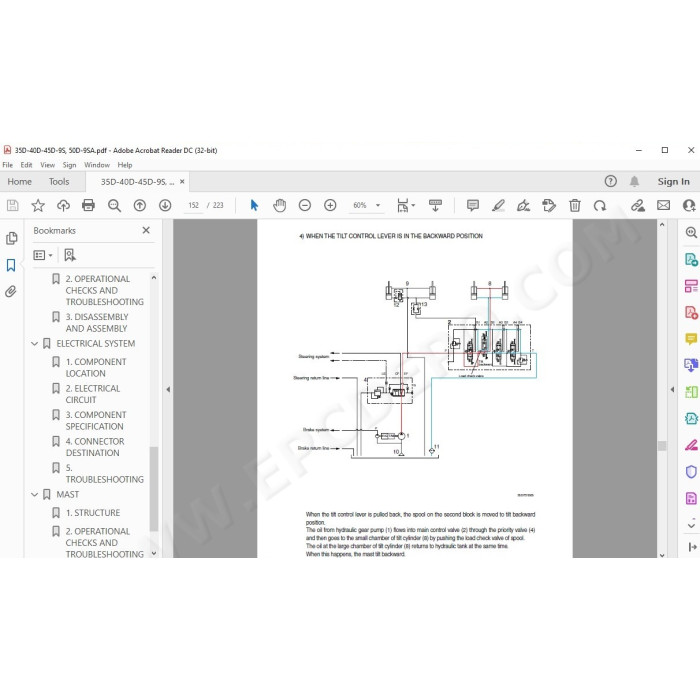
Task: Switch to the Tools tab
Action: click(59, 182)
